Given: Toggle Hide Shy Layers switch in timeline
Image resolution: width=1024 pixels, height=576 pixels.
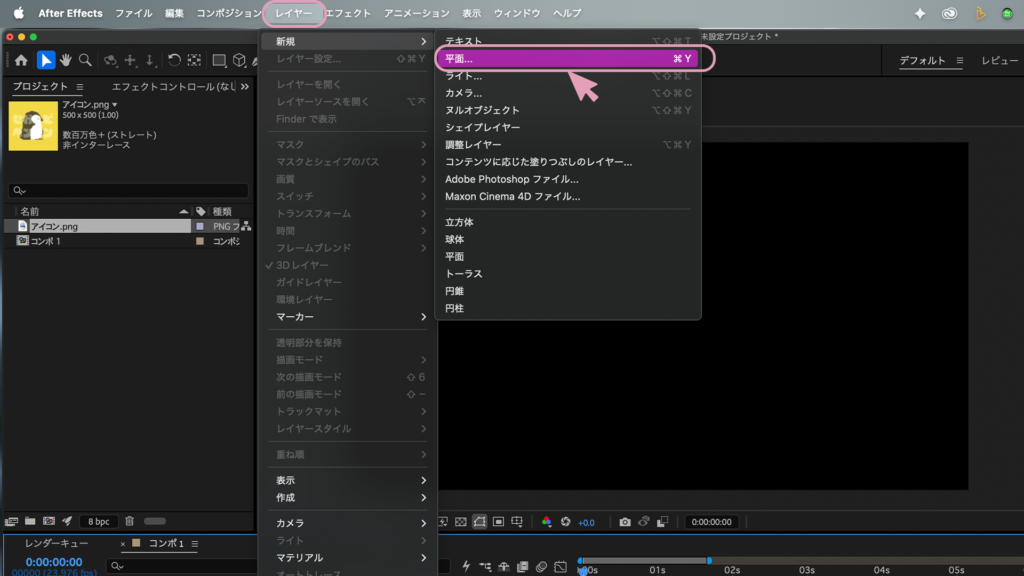Looking at the screenshot, I should click(504, 566).
